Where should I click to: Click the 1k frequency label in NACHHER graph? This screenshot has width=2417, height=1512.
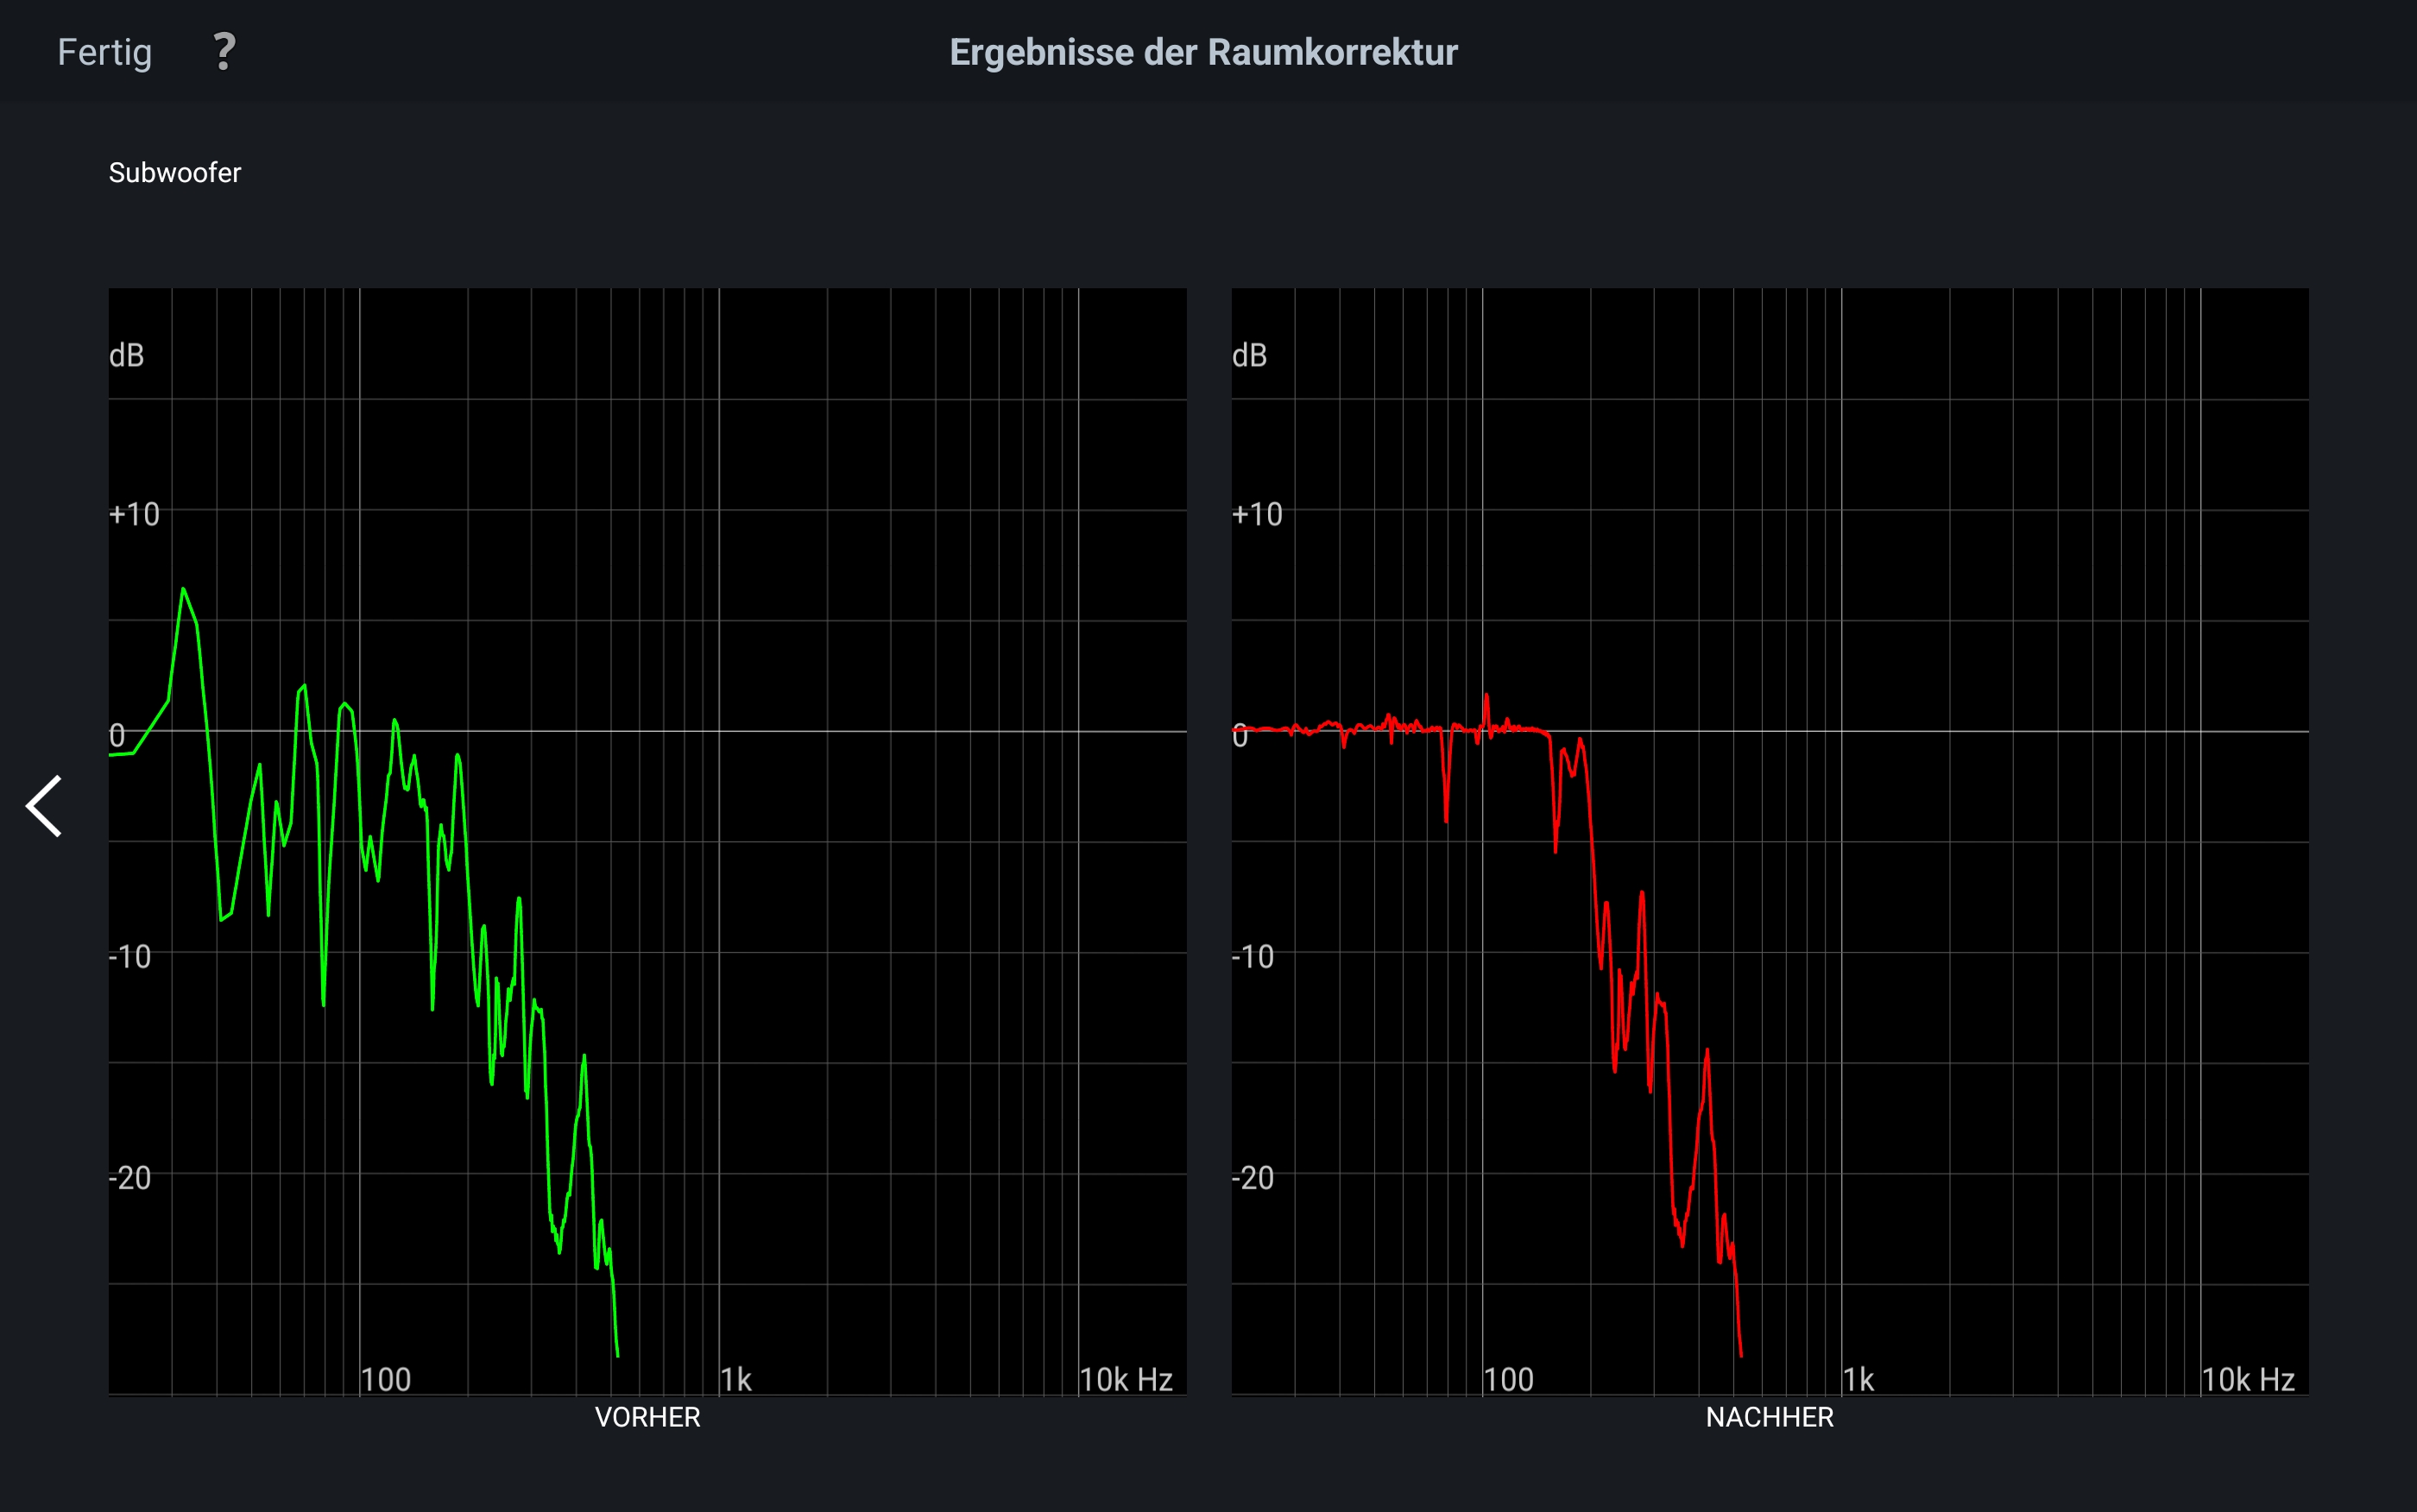click(1859, 1380)
